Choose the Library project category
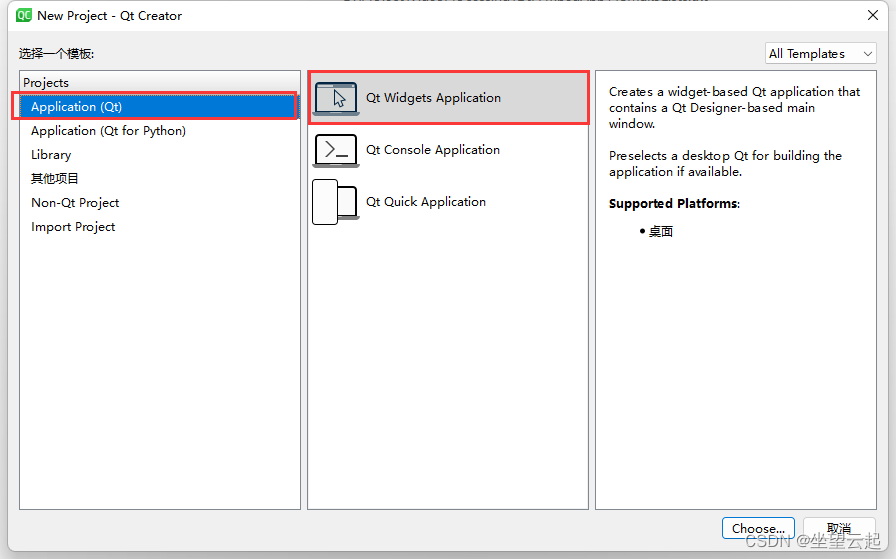 (x=51, y=155)
